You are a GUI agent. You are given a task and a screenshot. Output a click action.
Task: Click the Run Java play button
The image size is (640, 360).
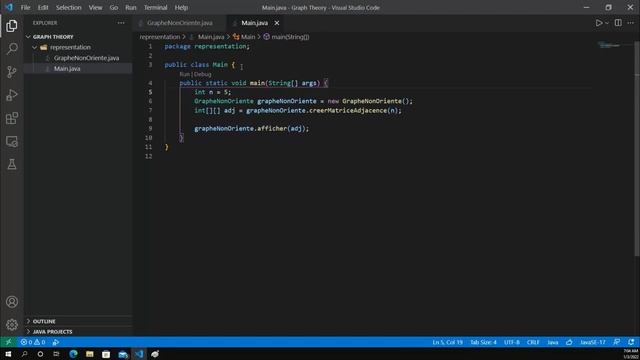coord(598,23)
